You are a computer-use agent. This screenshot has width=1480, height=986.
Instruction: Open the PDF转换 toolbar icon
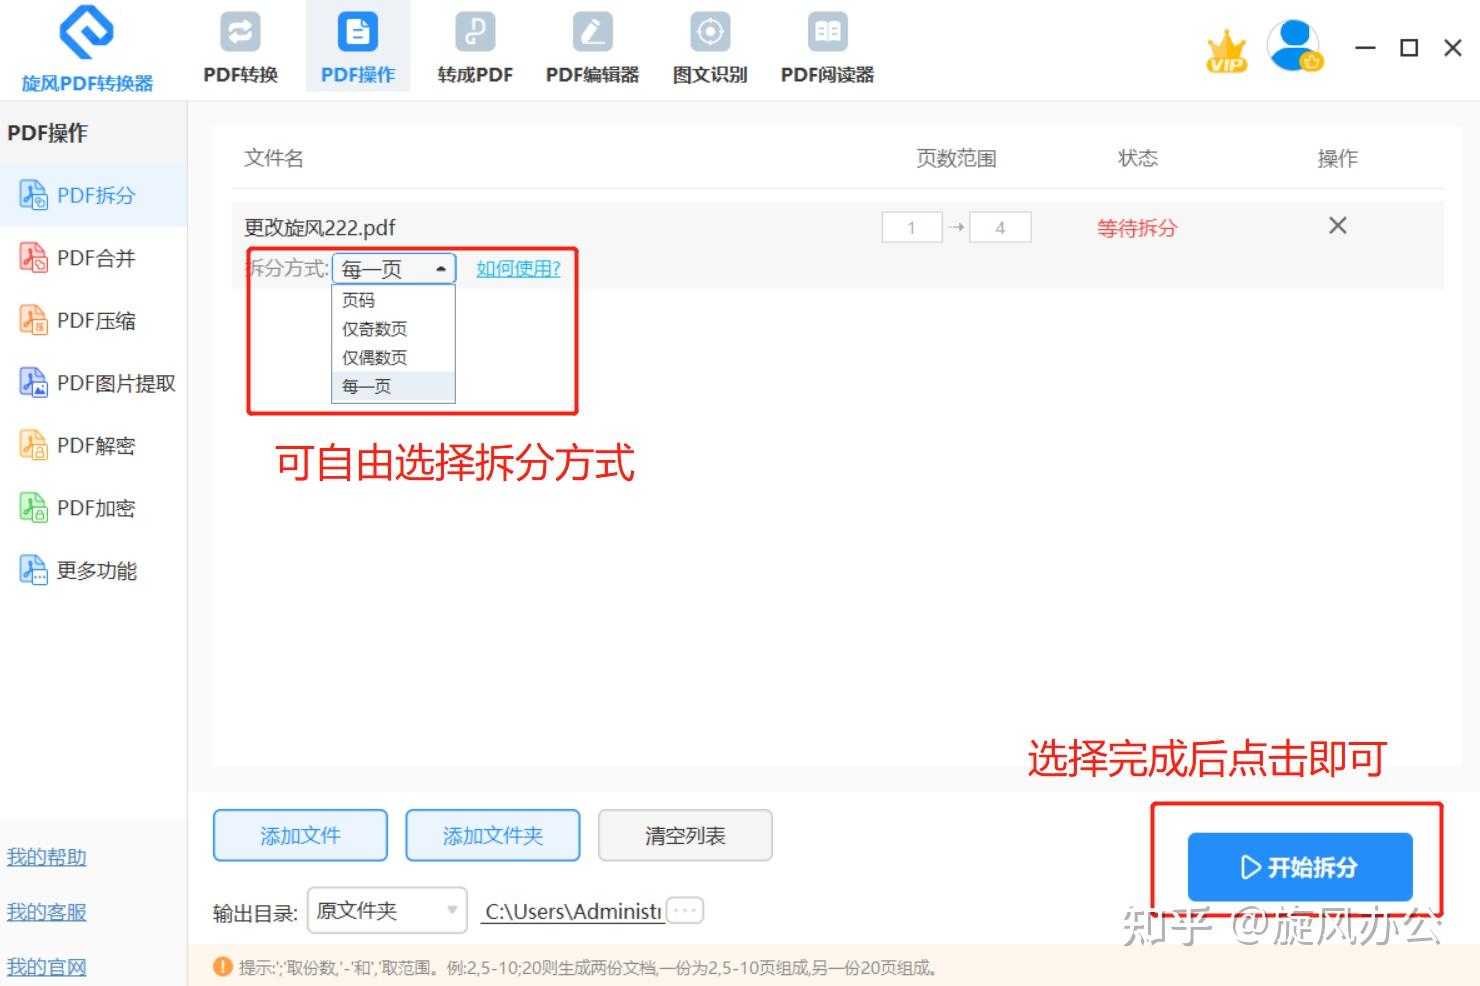coord(240,32)
